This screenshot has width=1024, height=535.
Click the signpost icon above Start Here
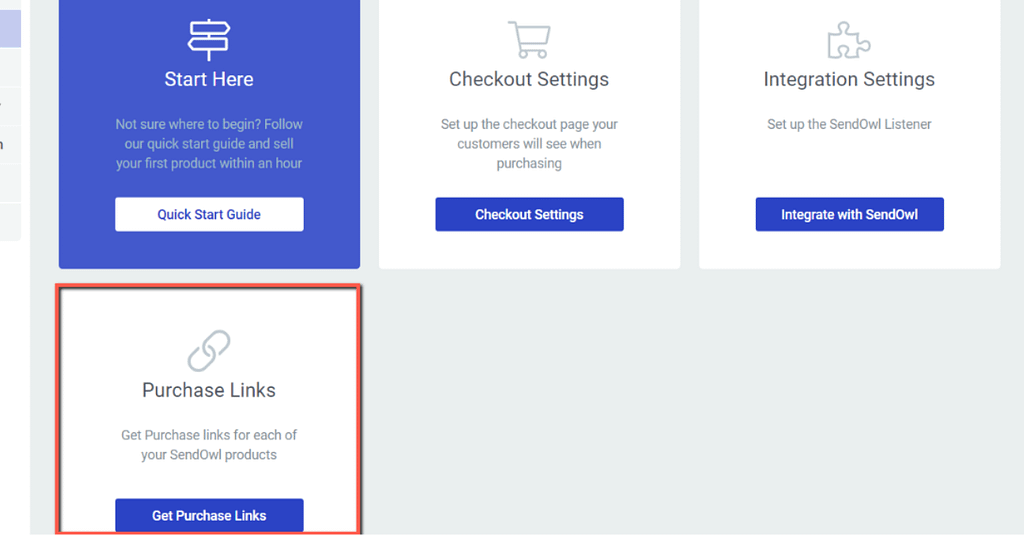tap(209, 40)
